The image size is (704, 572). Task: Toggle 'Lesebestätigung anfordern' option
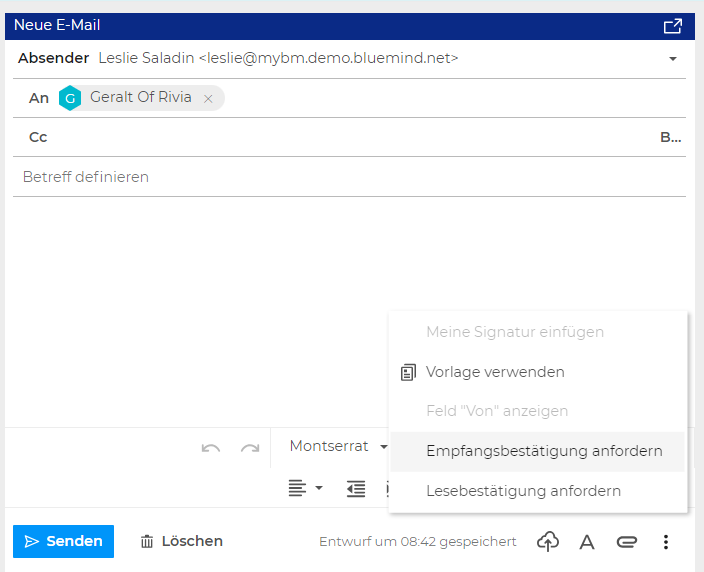pyautogui.click(x=523, y=491)
